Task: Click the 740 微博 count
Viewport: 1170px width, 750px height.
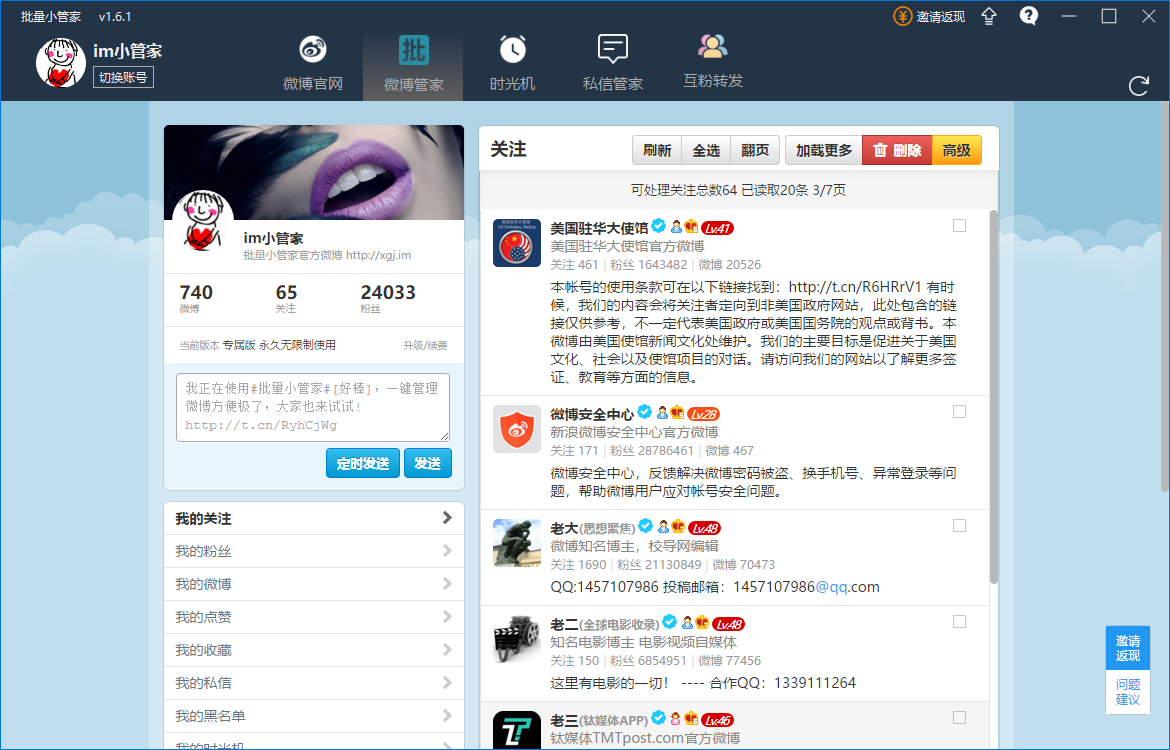Action: coord(195,298)
